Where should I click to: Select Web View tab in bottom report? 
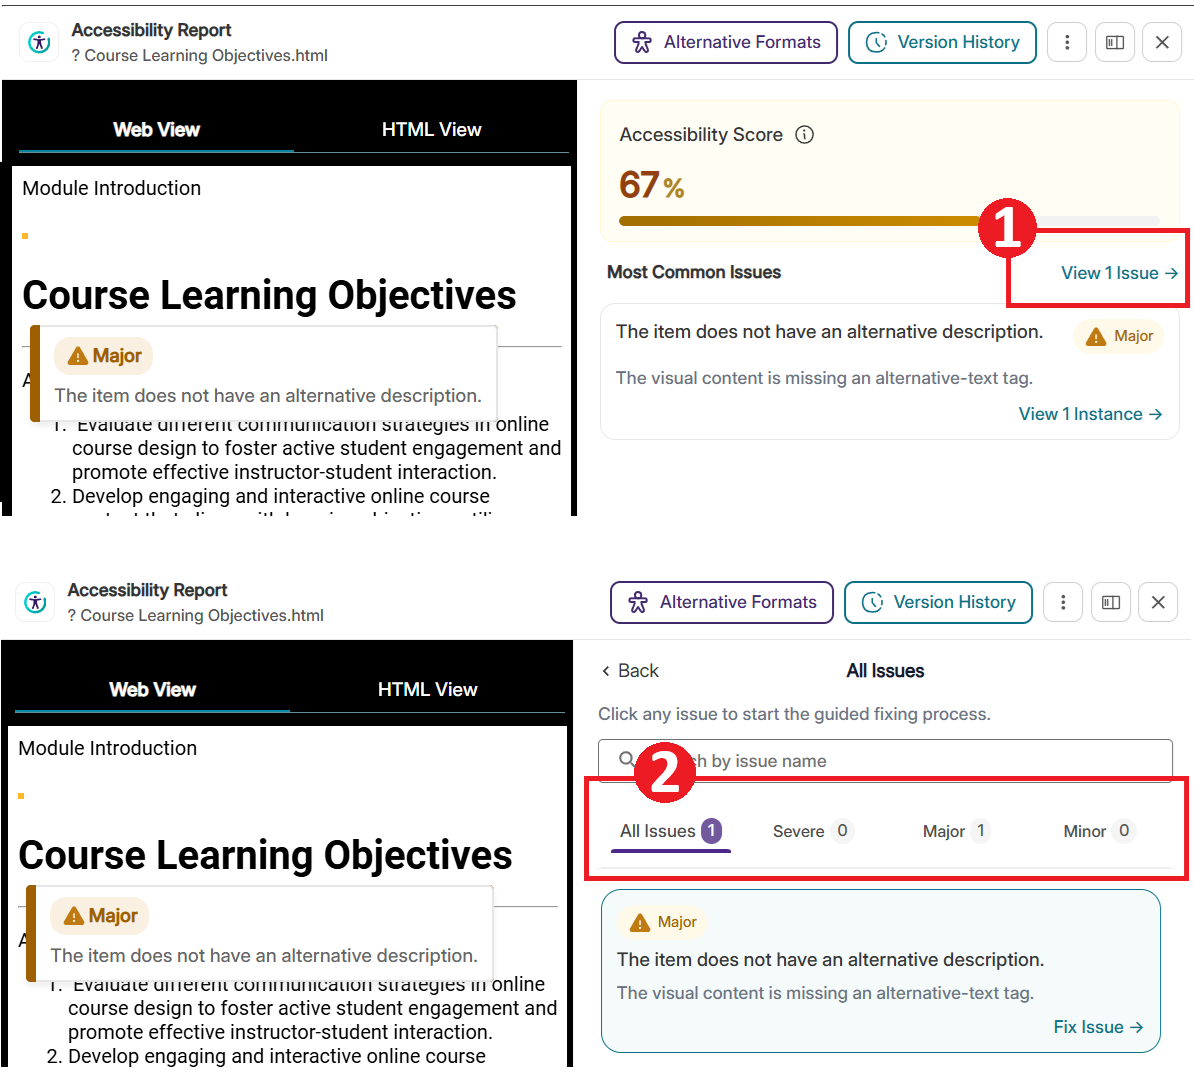[152, 689]
